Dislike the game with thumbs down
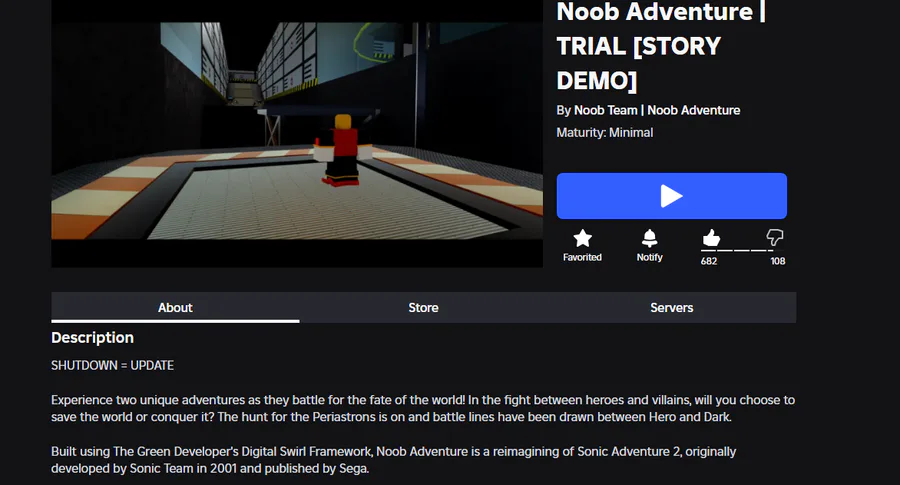 (775, 237)
